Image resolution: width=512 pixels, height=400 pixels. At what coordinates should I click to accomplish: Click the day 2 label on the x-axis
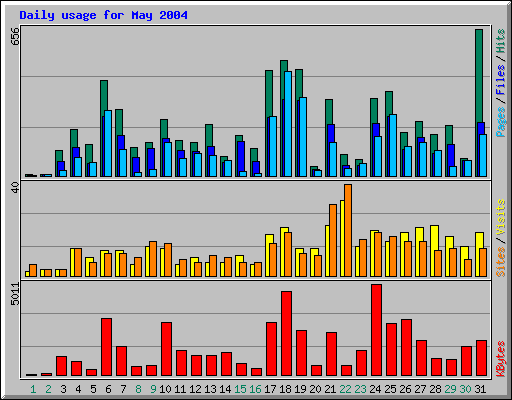(48, 389)
